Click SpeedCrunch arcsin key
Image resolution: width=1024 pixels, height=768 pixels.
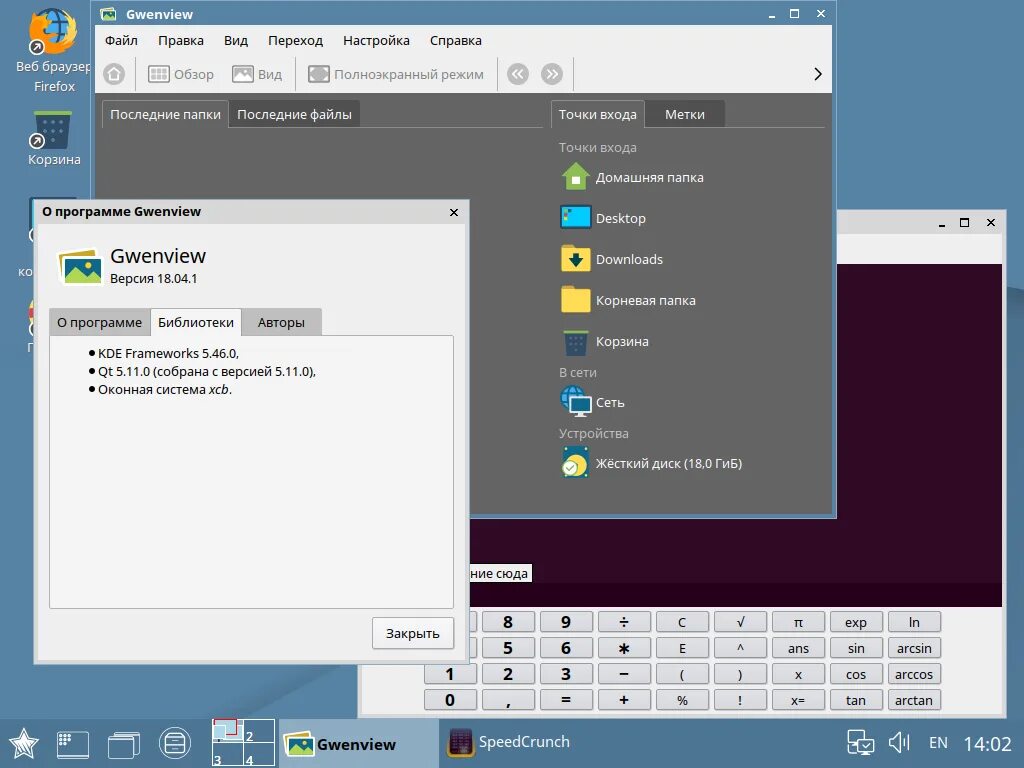pos(914,648)
